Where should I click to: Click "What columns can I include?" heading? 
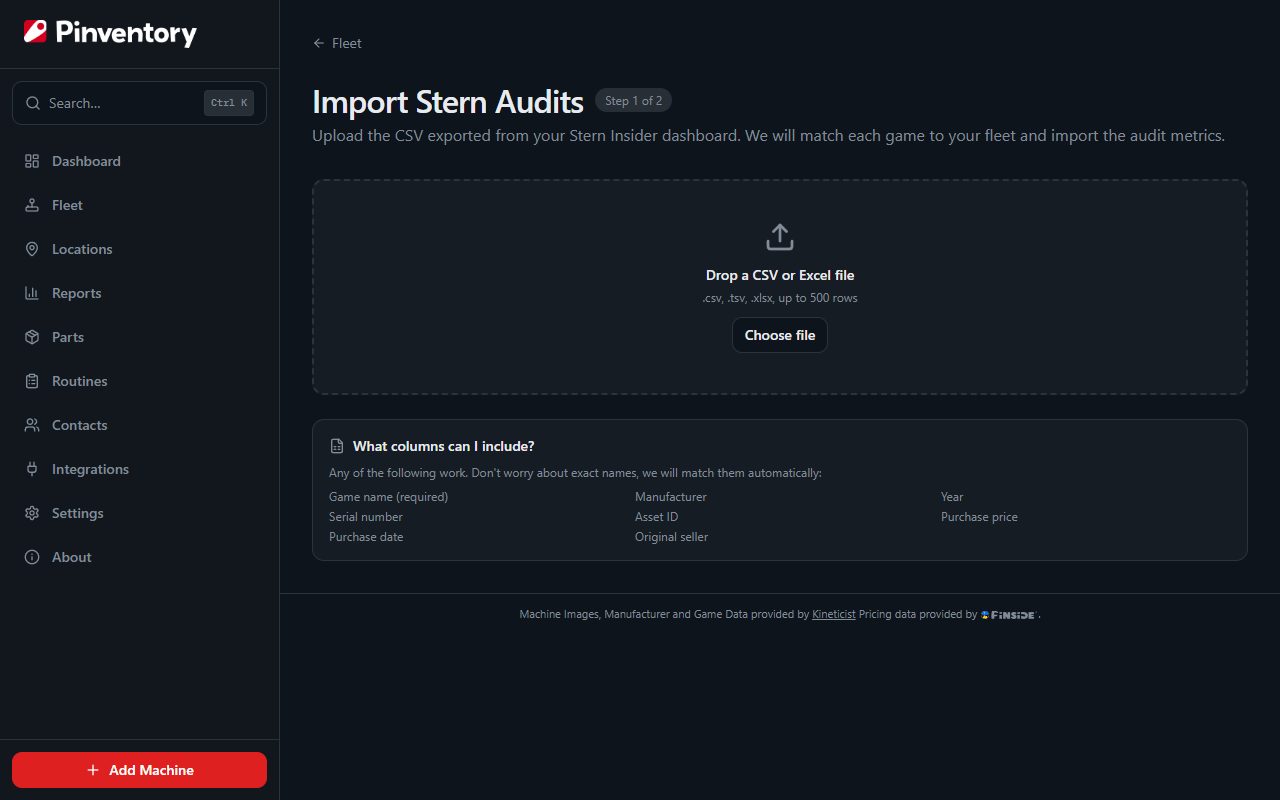tap(443, 446)
